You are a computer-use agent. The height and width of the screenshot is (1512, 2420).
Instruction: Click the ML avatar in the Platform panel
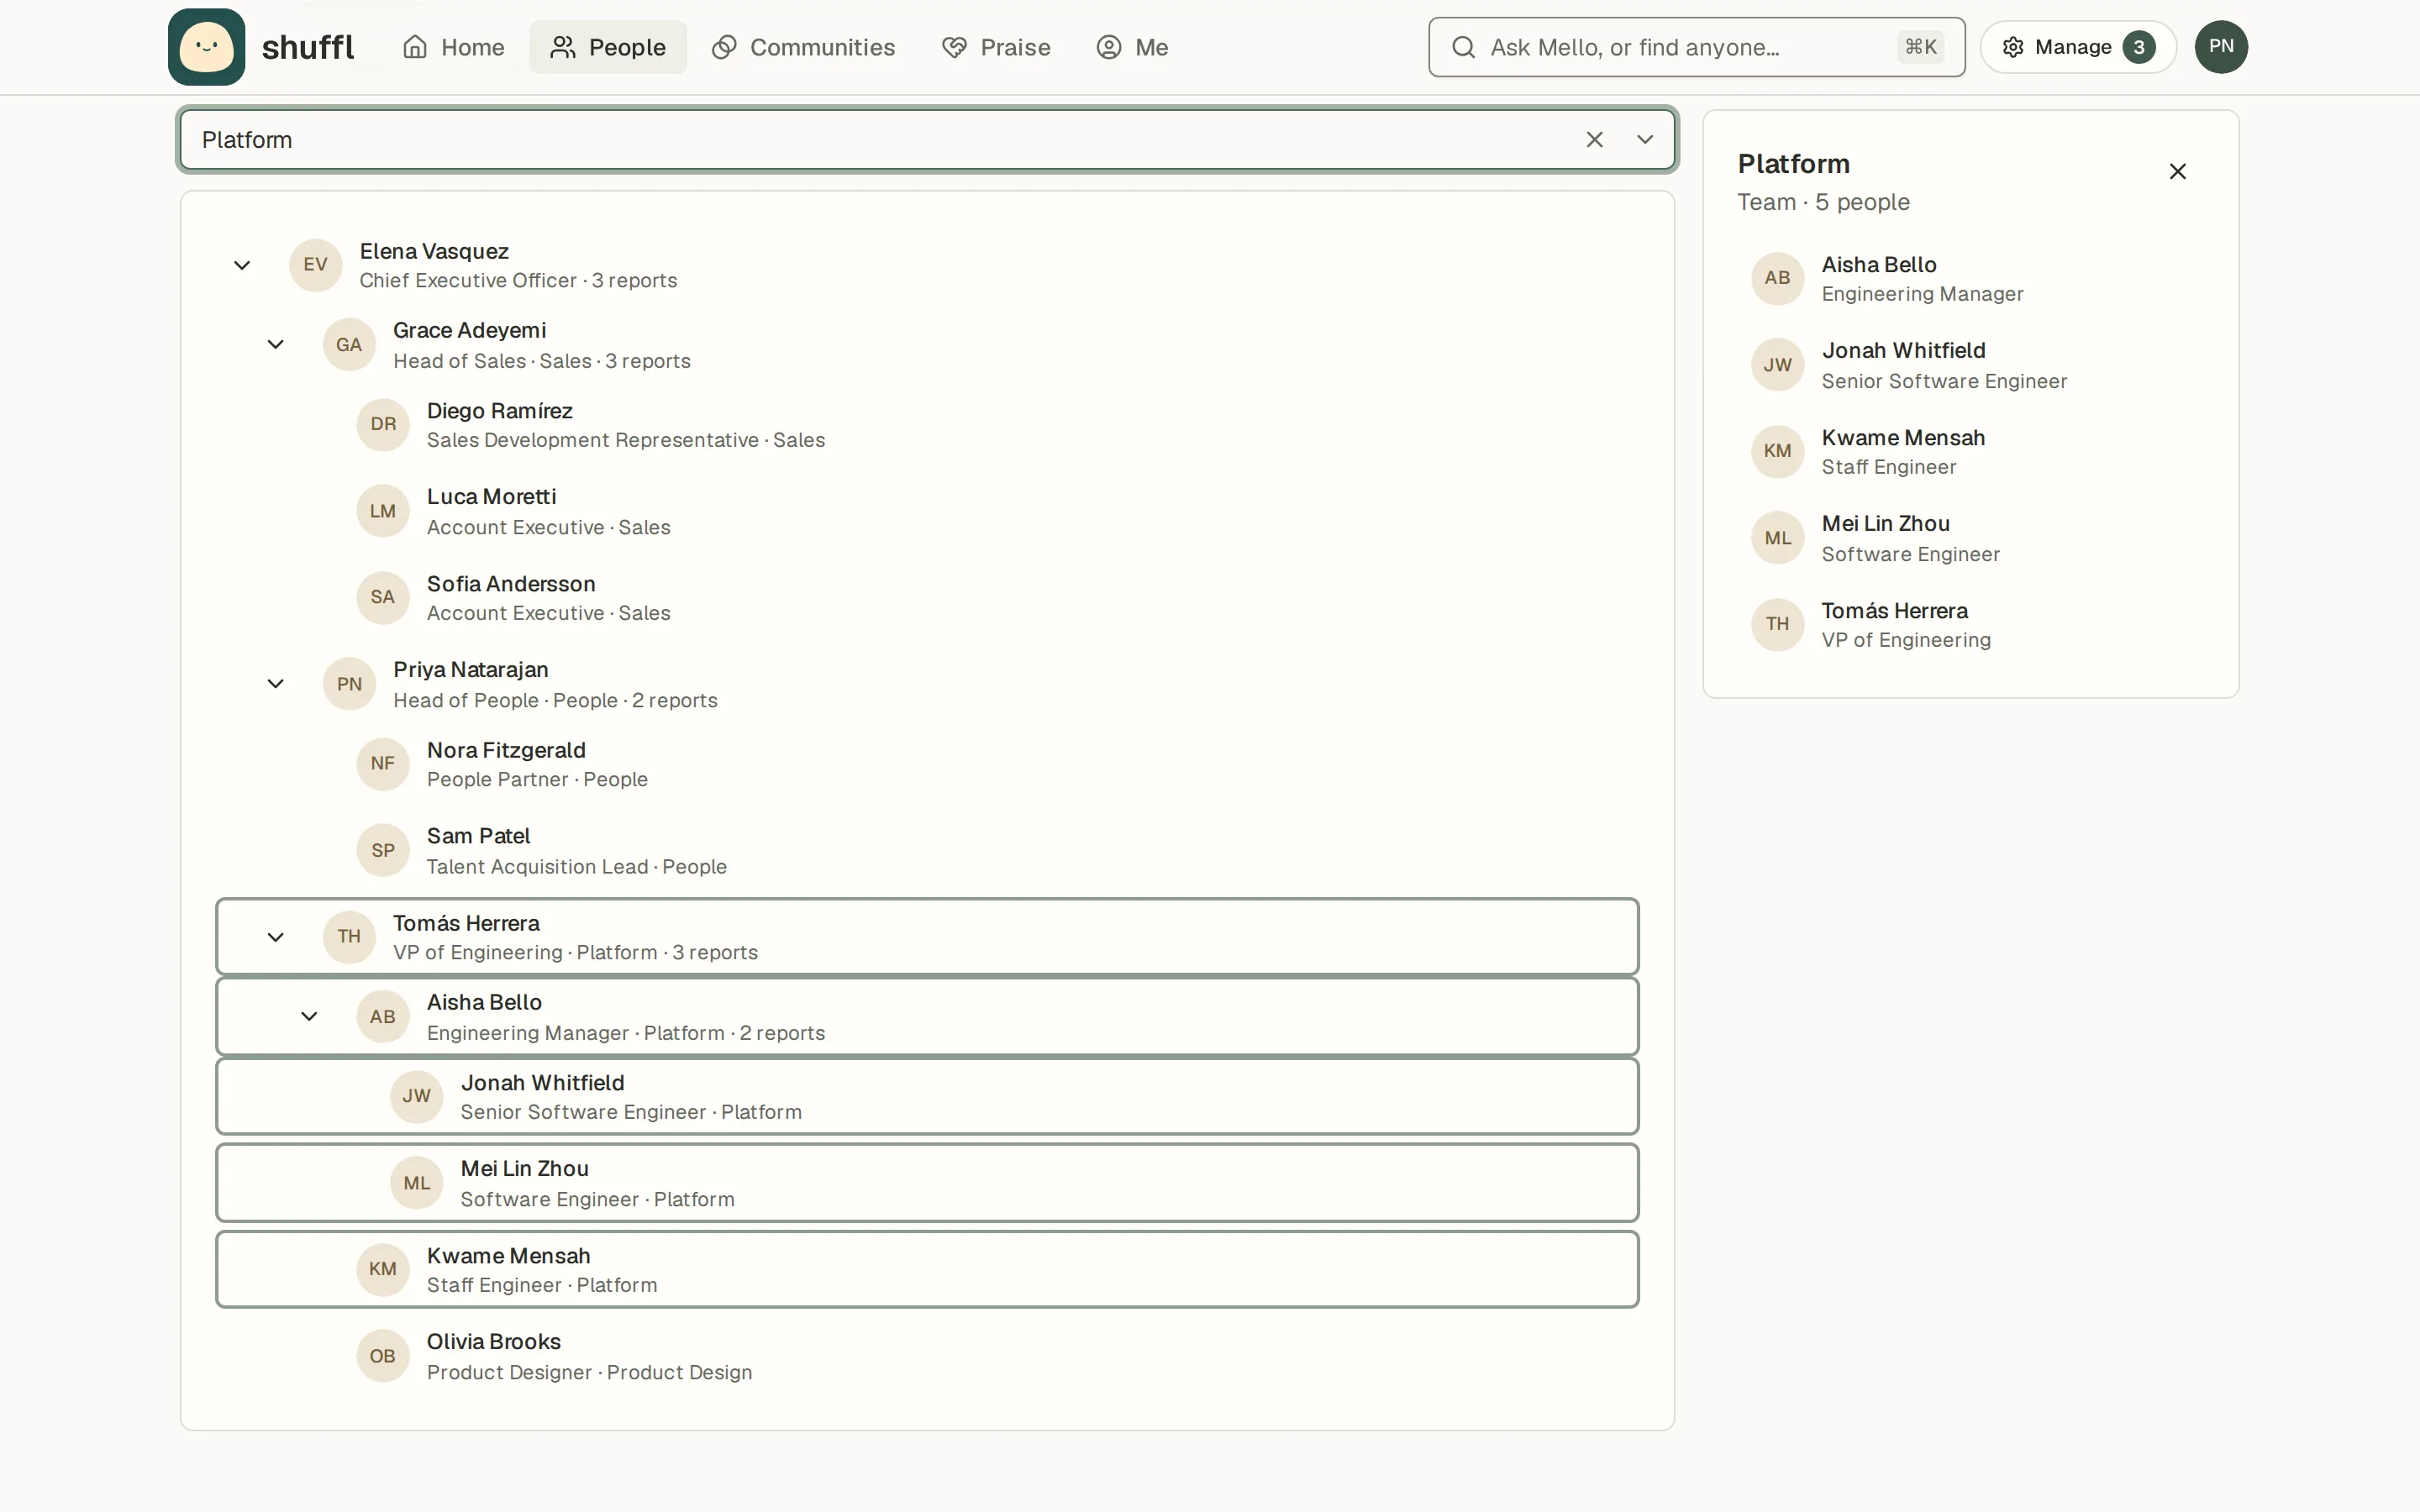coord(1777,538)
